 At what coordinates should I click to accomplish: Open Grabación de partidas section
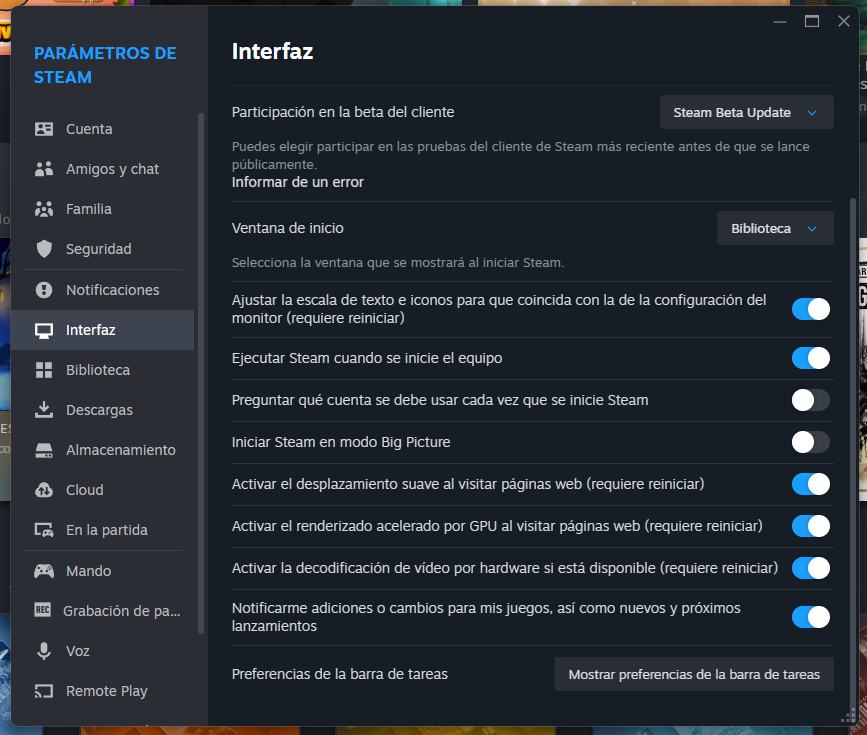pos(122,611)
